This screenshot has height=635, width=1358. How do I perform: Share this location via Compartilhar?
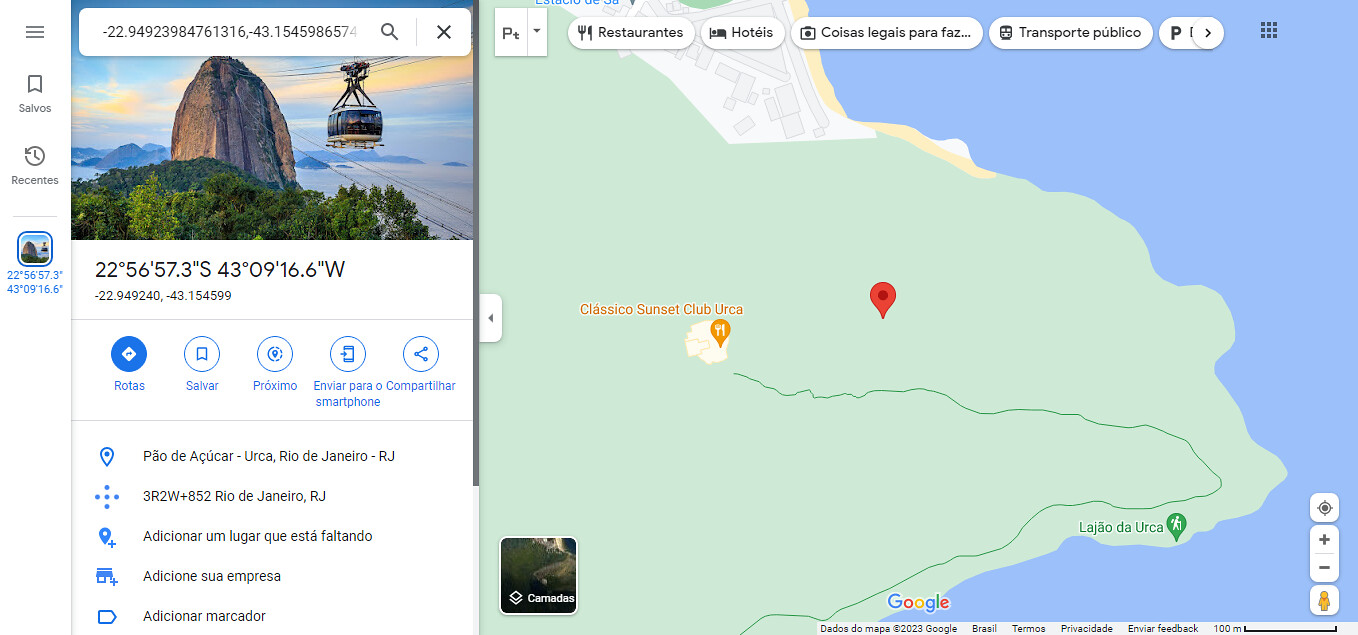point(421,364)
